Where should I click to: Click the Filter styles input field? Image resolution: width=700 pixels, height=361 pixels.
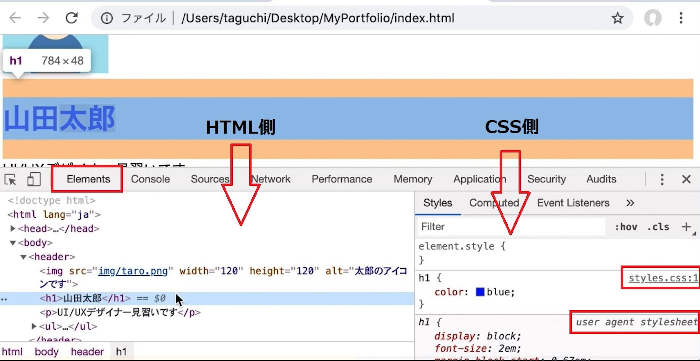pos(510,227)
